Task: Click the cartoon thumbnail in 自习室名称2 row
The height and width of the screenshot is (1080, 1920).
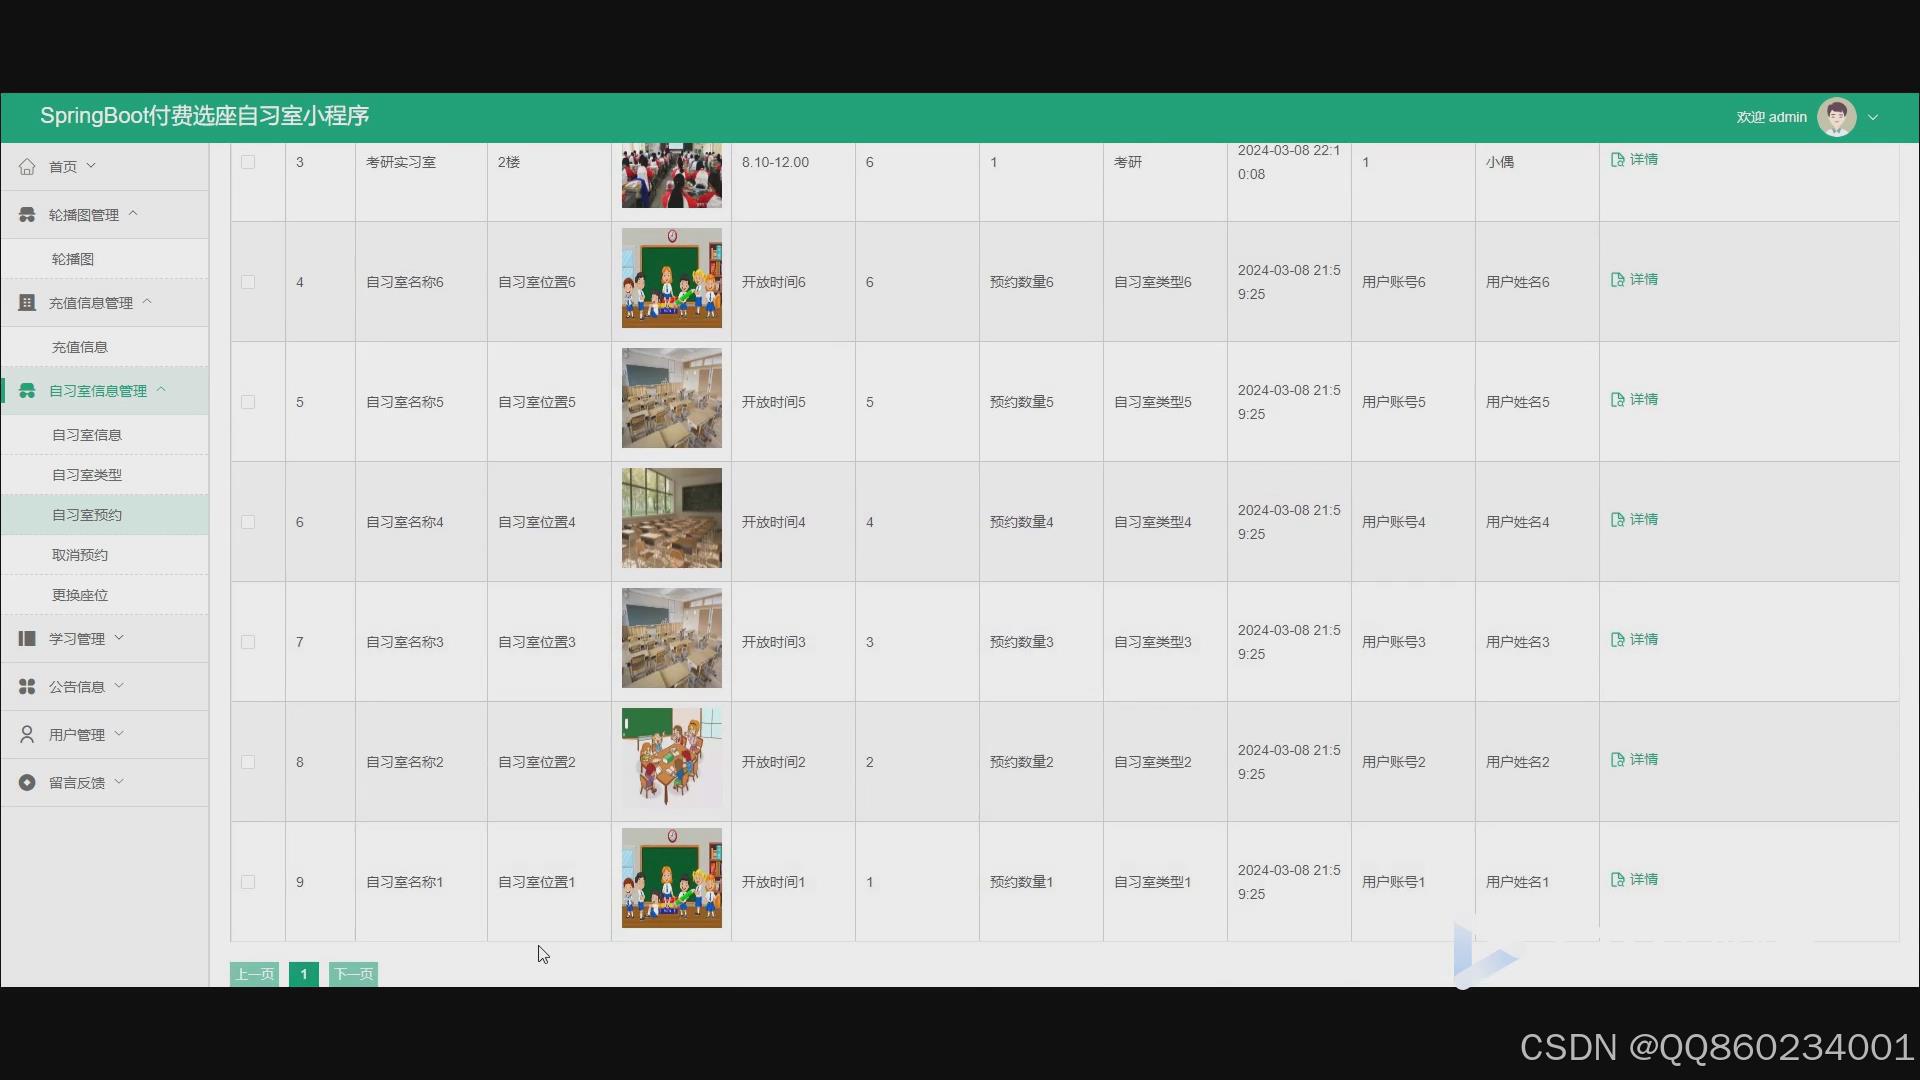Action: point(672,758)
